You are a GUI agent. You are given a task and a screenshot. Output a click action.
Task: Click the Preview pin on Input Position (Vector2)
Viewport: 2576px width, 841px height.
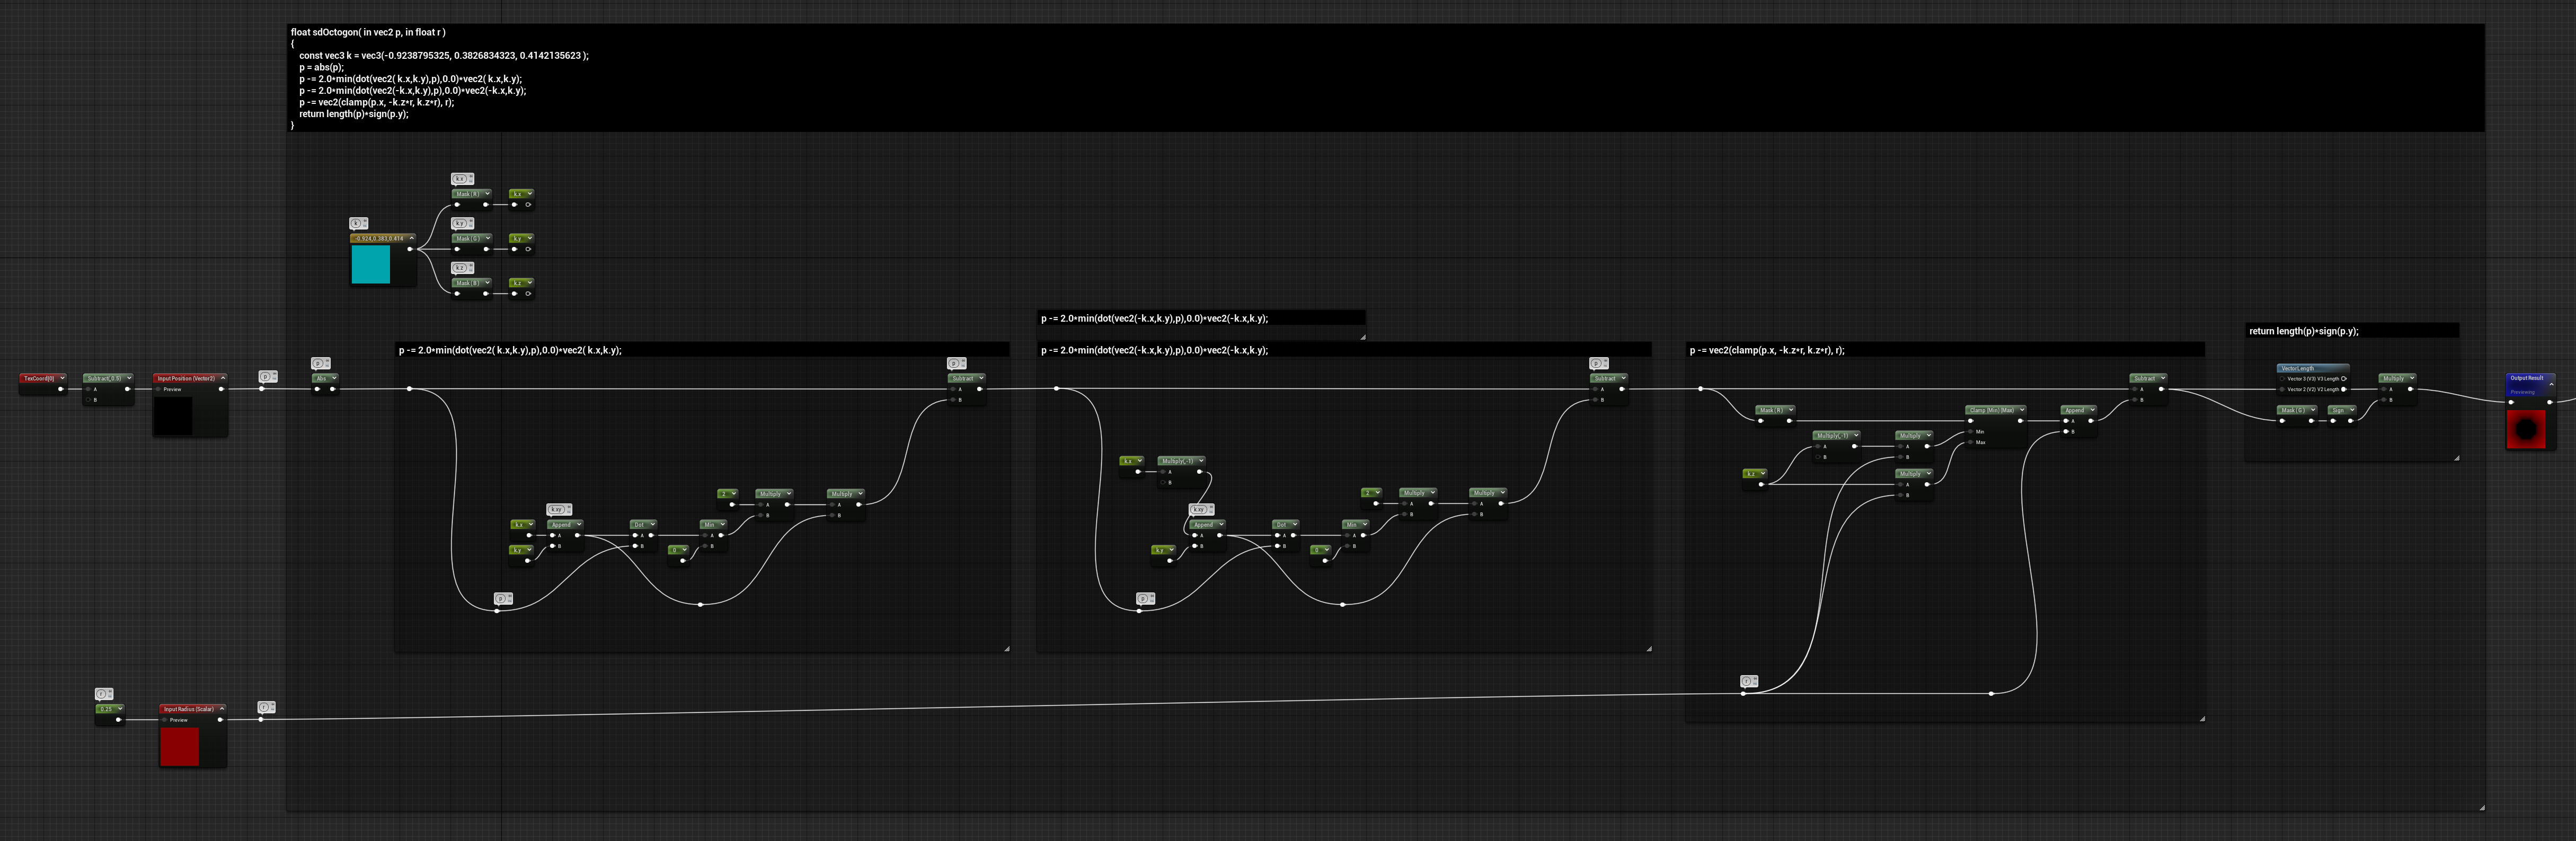click(x=158, y=389)
